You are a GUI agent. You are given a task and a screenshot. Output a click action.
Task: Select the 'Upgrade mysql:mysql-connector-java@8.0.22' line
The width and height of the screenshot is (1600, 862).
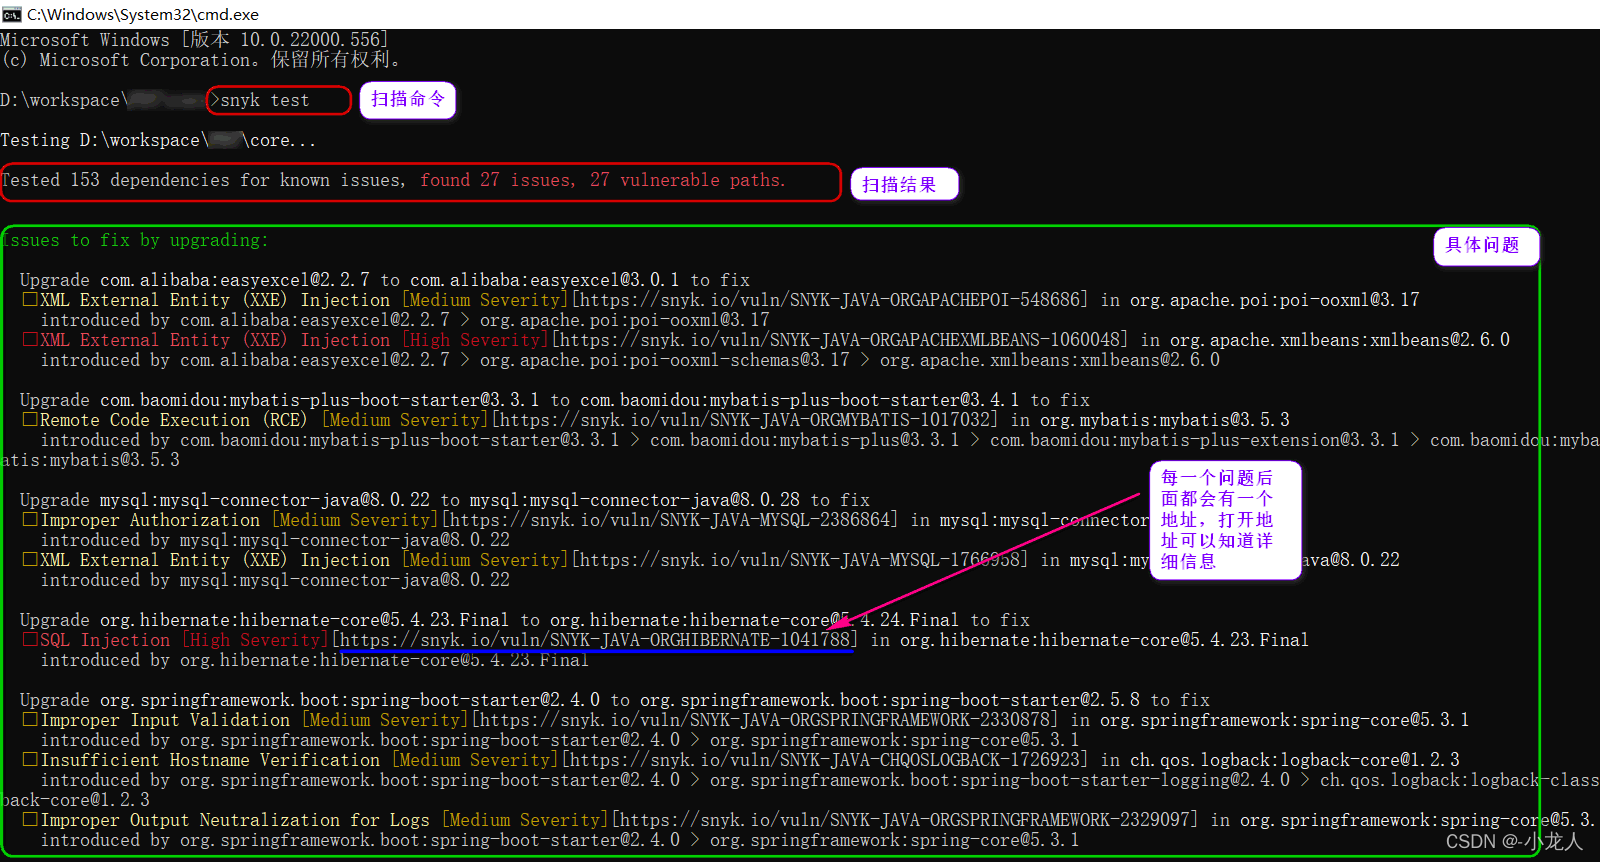(x=445, y=500)
